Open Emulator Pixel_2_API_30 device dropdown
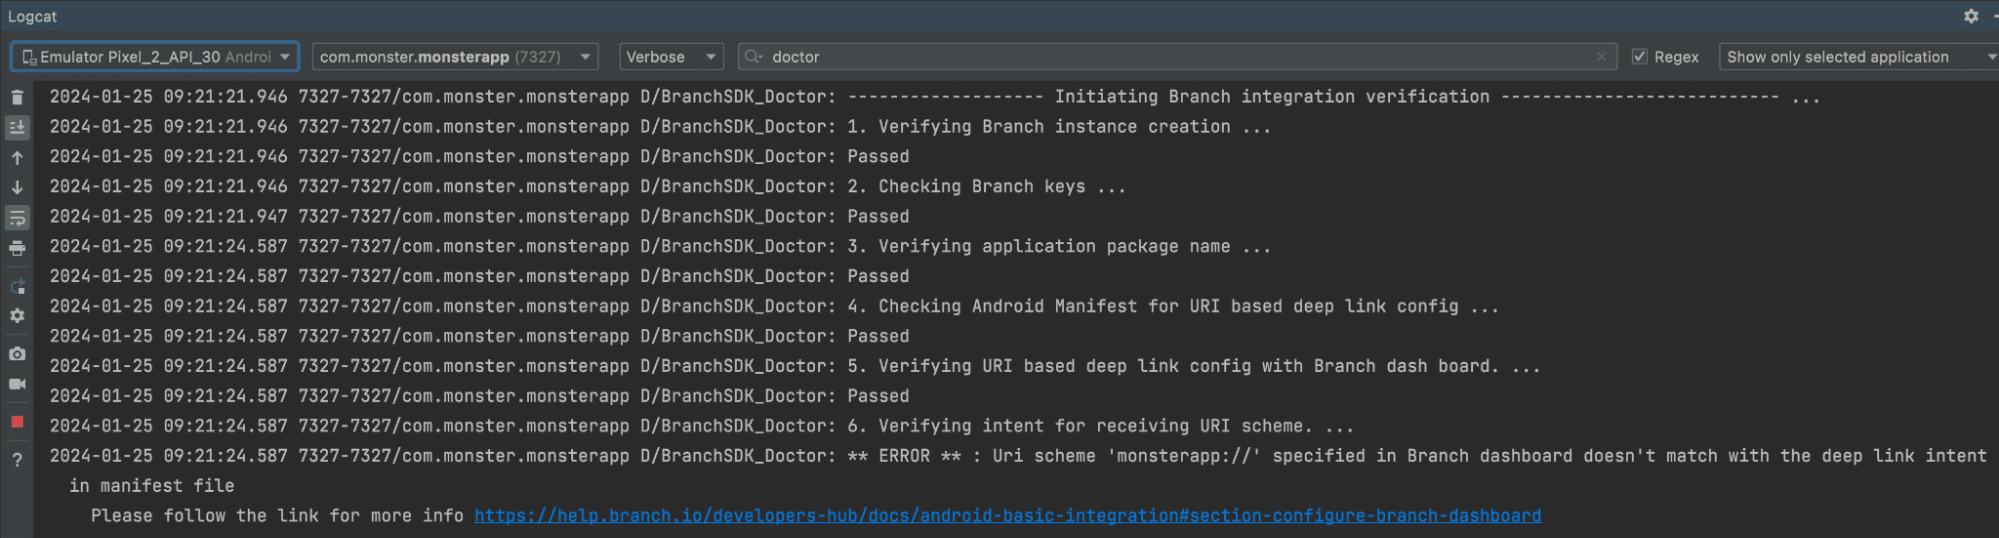This screenshot has width=1999, height=538. point(155,57)
